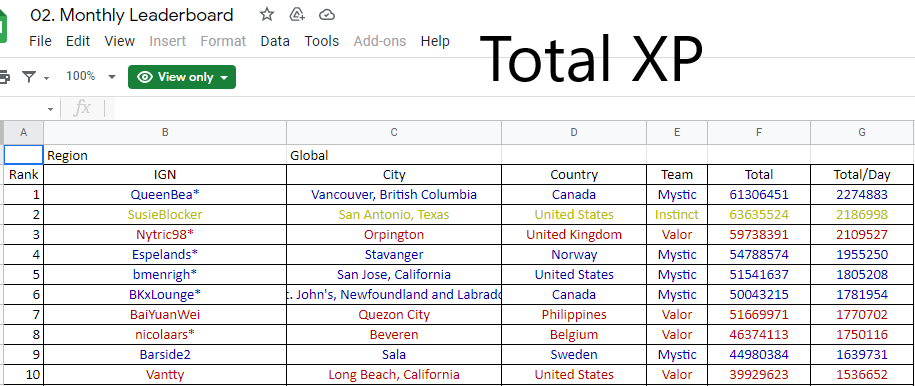
Task: Click the document title 02. Monthly Leaderboard
Action: (132, 15)
